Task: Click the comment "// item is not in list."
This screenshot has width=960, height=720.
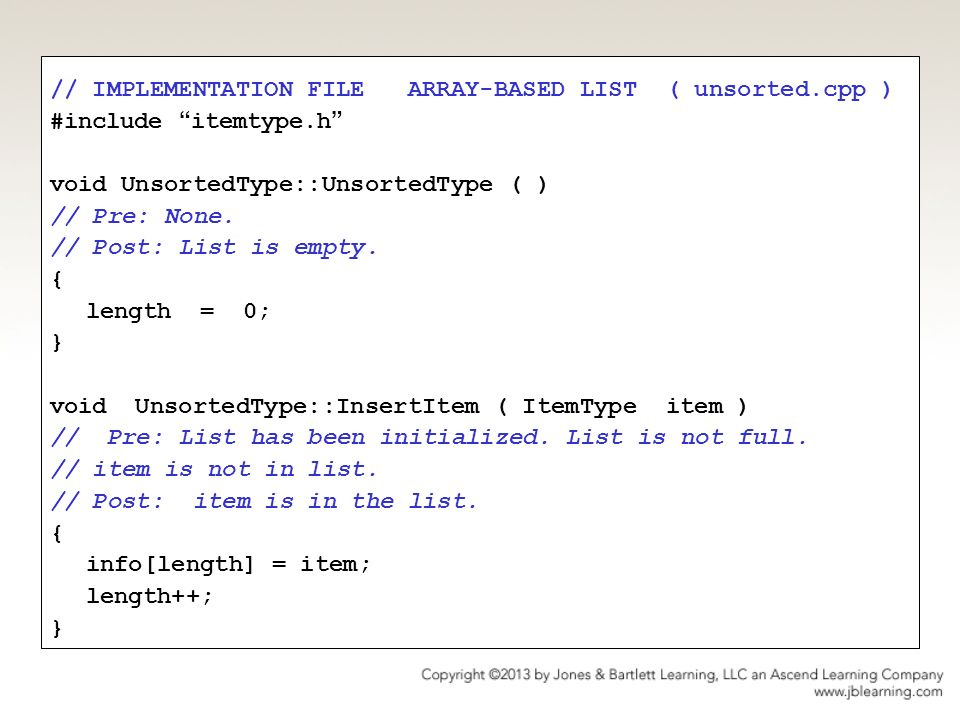Action: [214, 470]
